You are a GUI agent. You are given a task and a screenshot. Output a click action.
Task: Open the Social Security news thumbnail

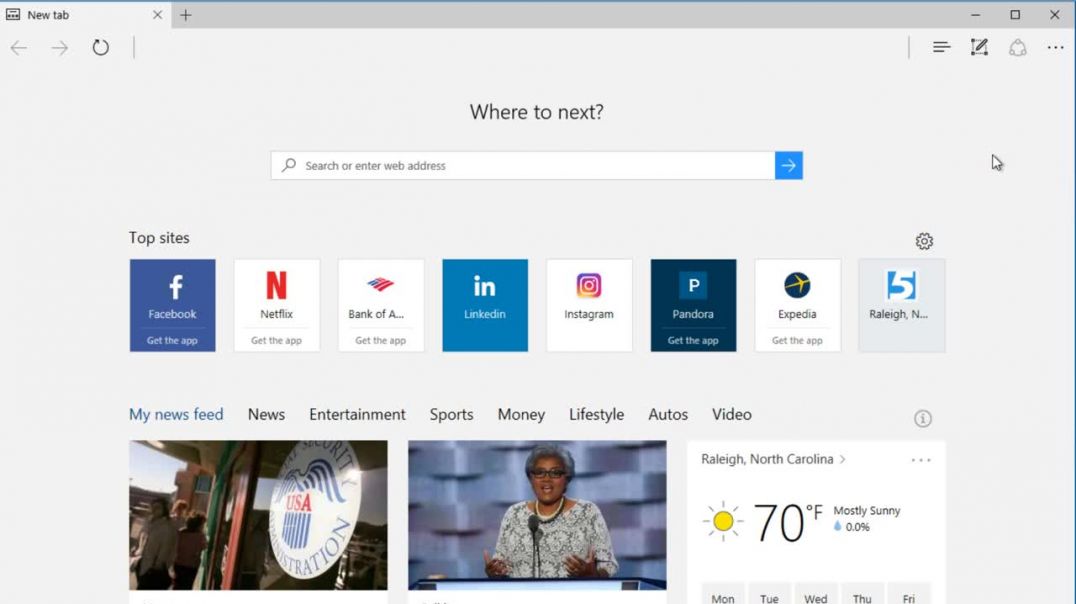pos(258,515)
